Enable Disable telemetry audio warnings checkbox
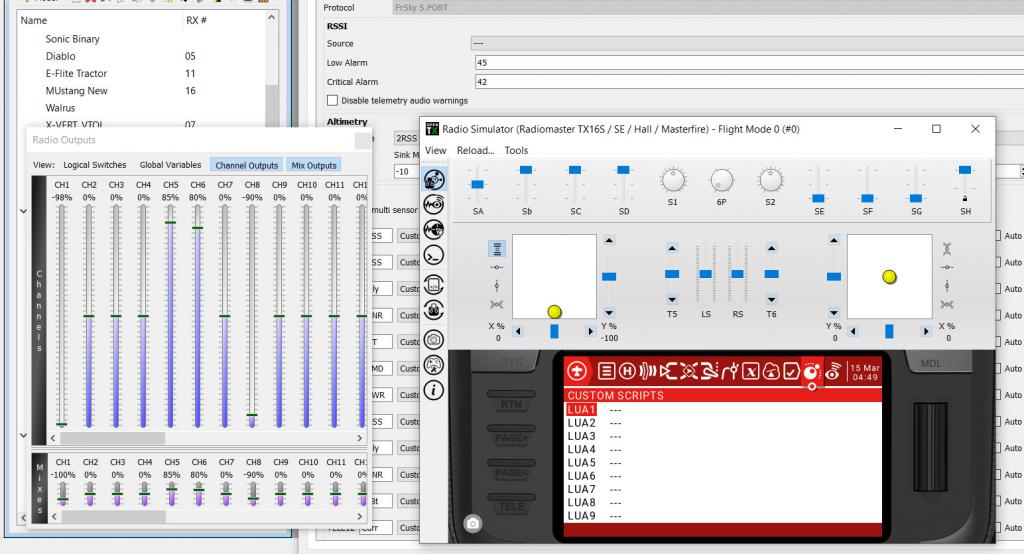 pyautogui.click(x=333, y=100)
